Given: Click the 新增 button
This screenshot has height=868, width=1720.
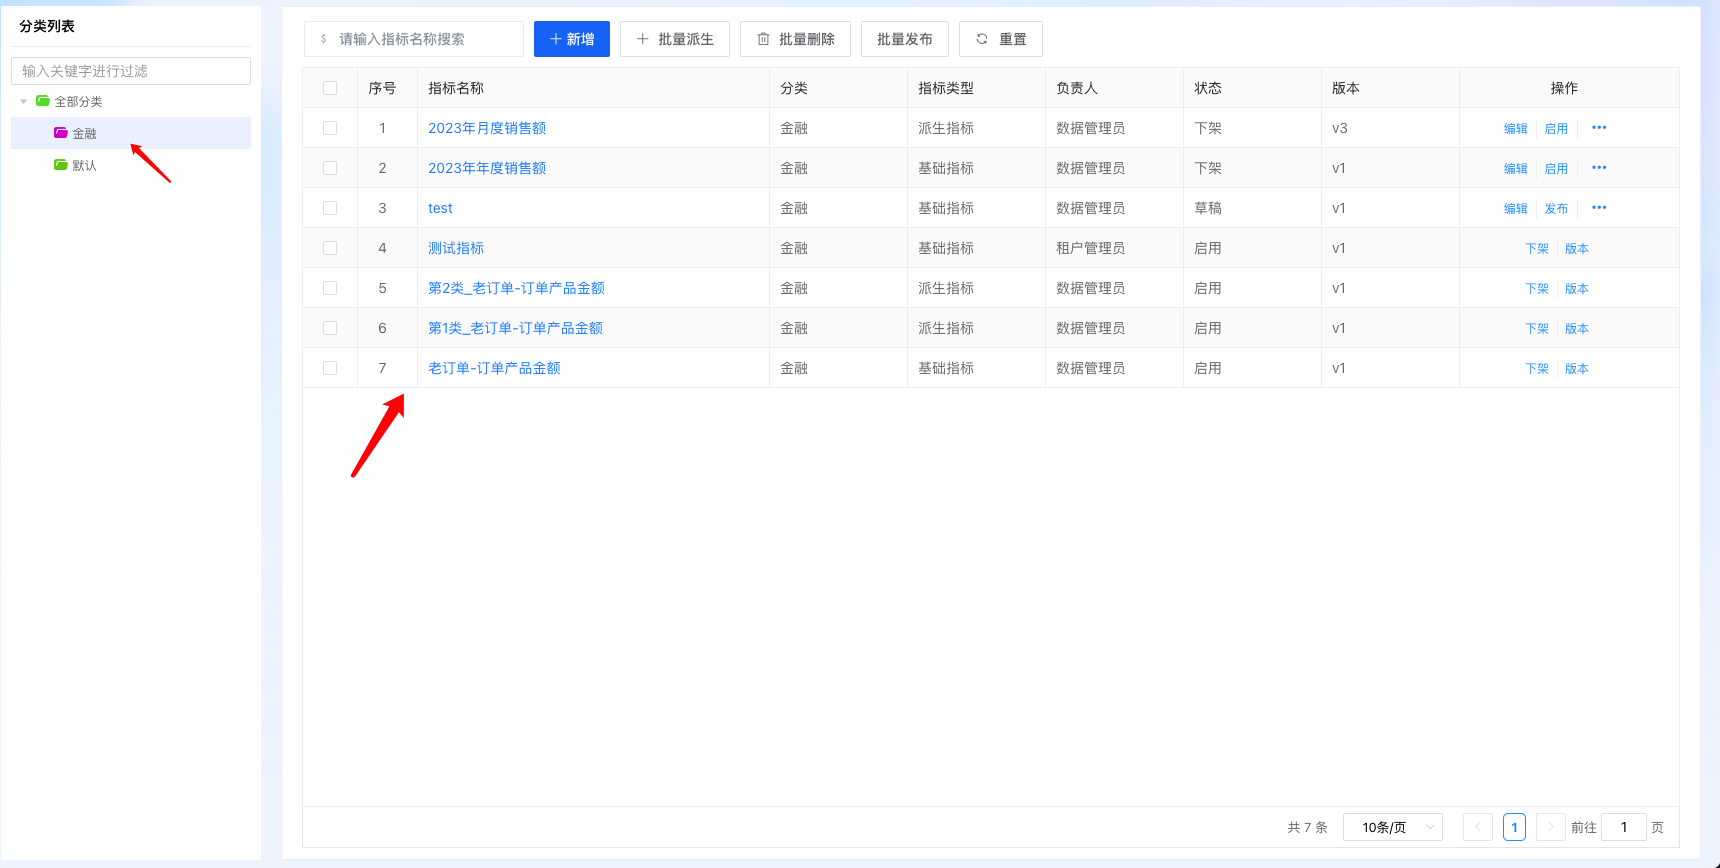Looking at the screenshot, I should (571, 39).
